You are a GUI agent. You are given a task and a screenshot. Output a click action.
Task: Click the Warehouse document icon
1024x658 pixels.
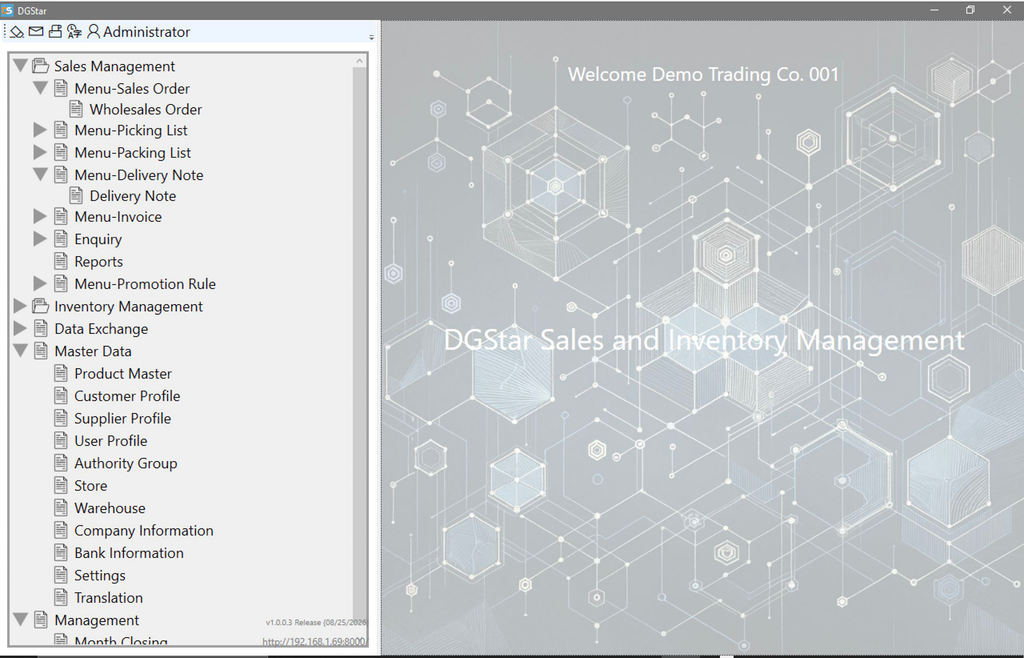click(x=61, y=508)
